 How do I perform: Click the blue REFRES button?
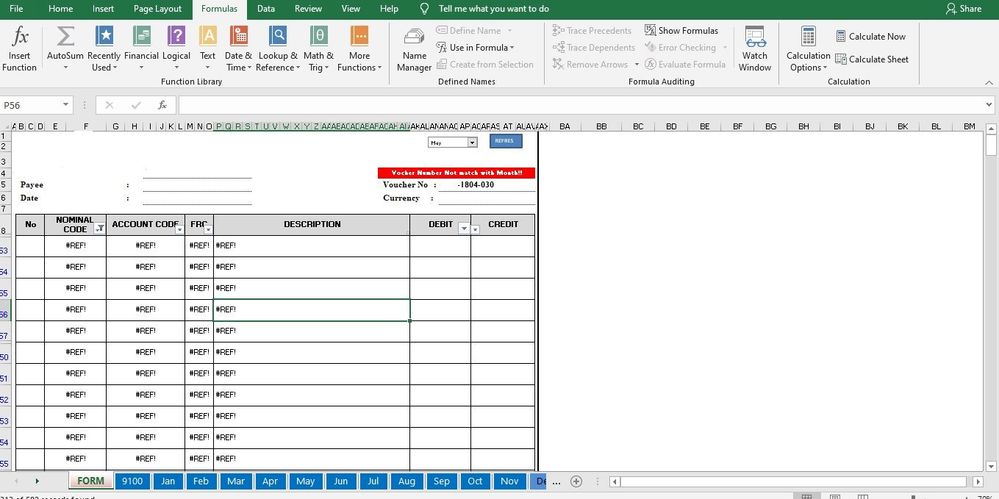[506, 141]
